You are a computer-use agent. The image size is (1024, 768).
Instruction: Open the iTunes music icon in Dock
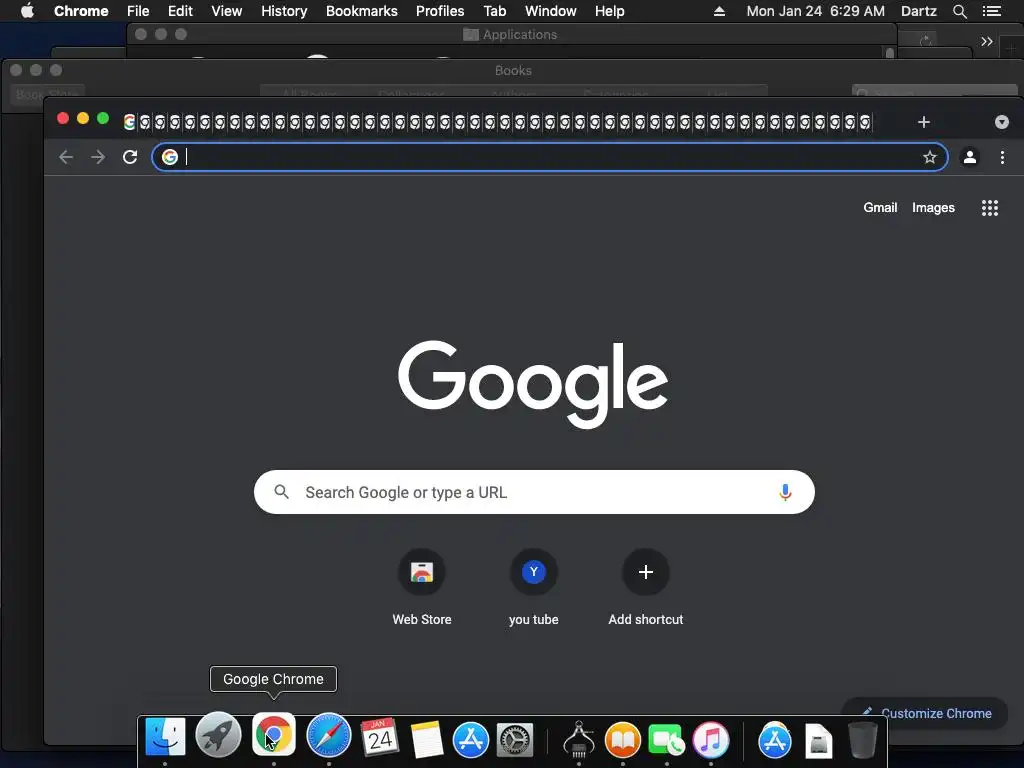(711, 740)
